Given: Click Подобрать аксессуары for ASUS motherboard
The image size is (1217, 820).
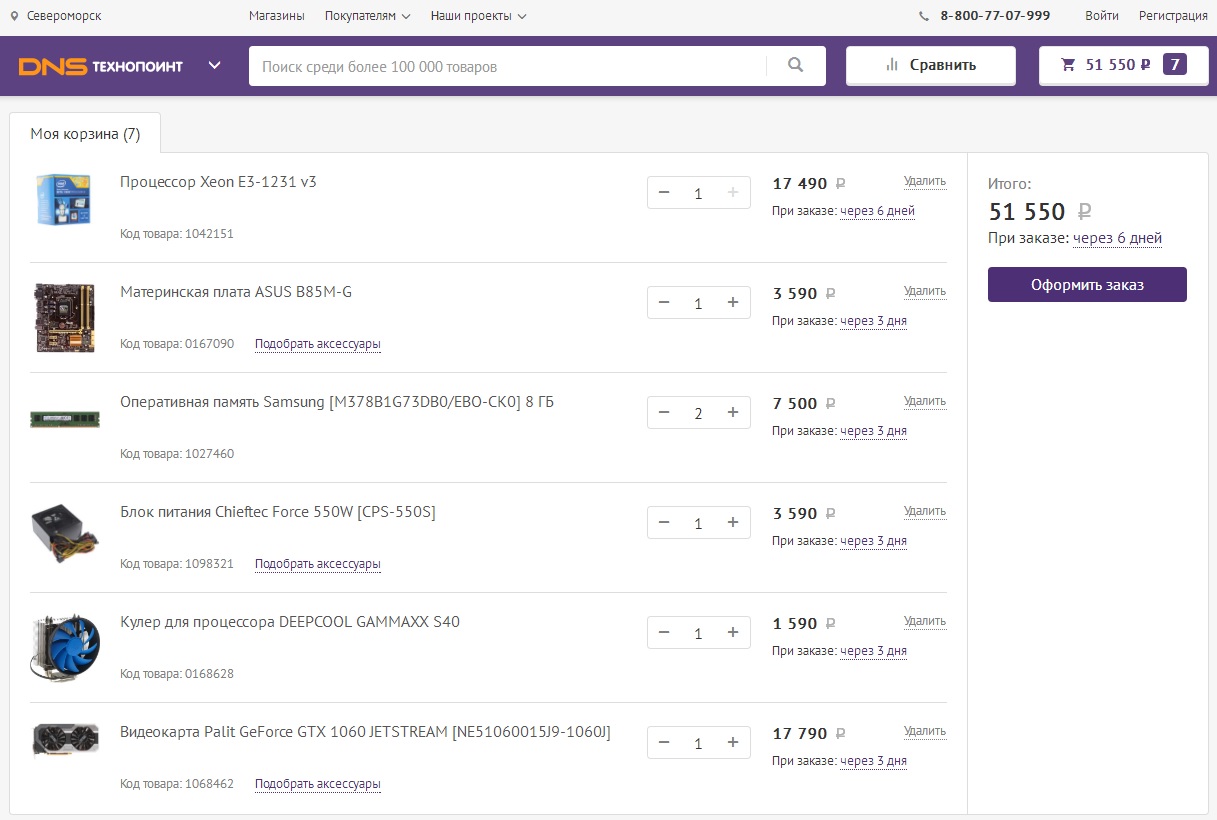Looking at the screenshot, I should [317, 344].
